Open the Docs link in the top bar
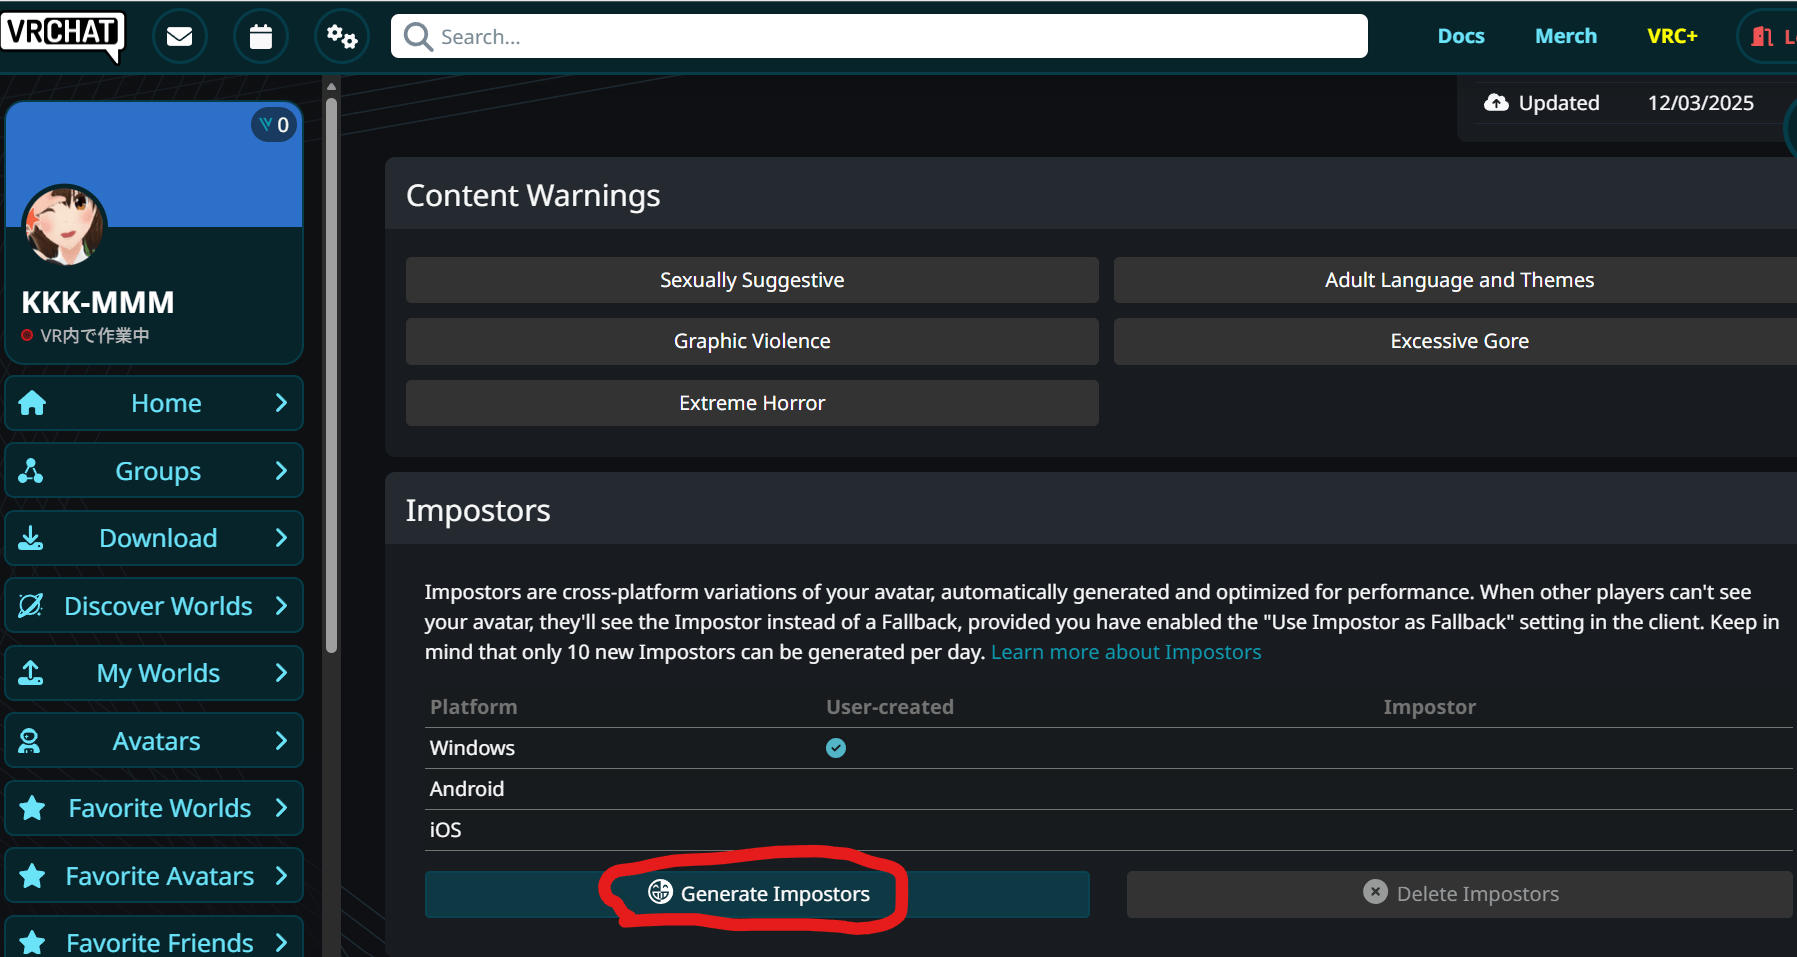The width and height of the screenshot is (1797, 957). pyautogui.click(x=1461, y=36)
